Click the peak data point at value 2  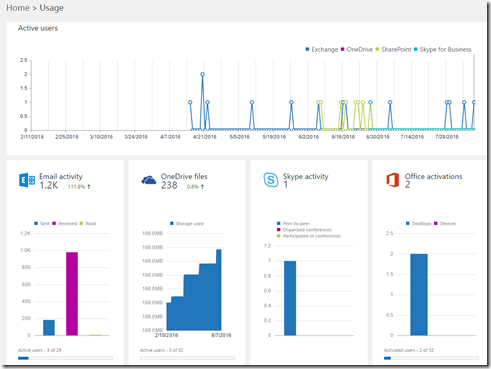coord(202,74)
